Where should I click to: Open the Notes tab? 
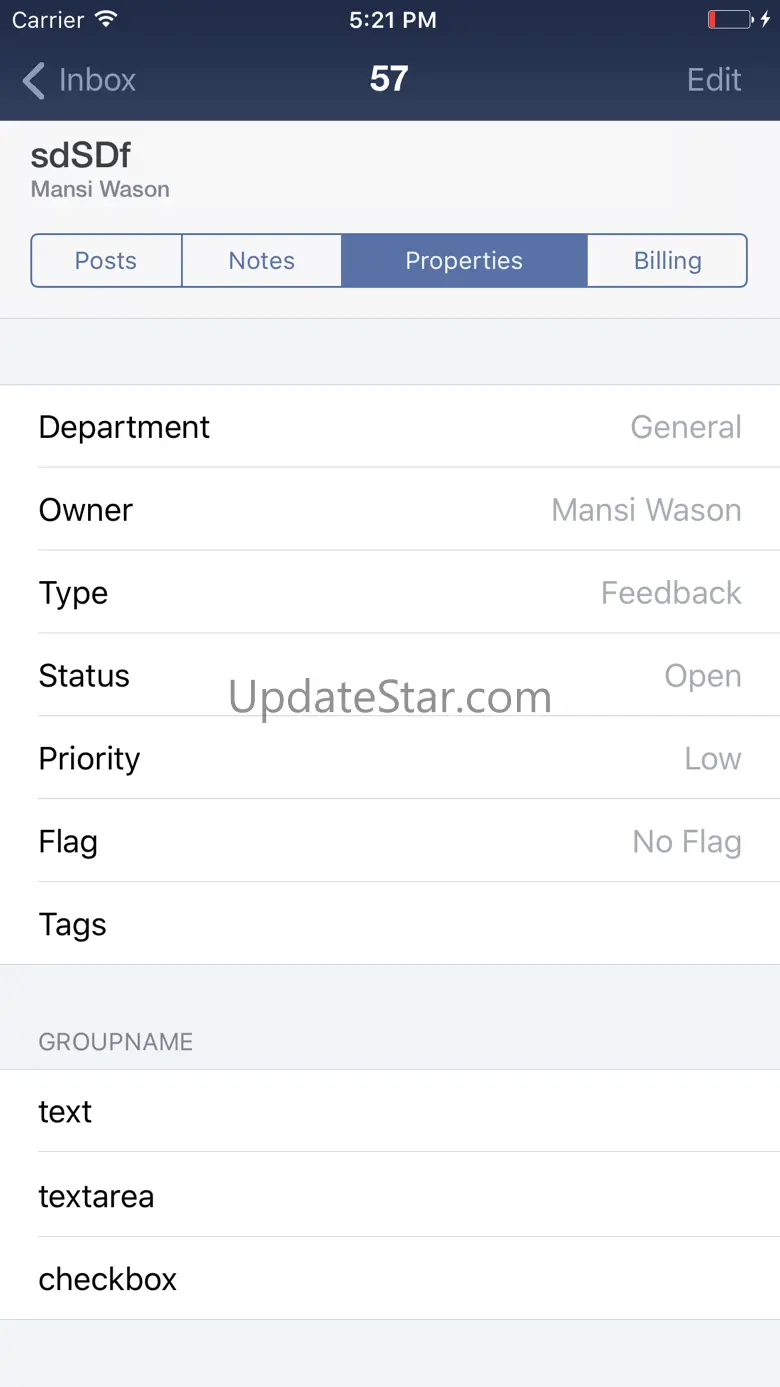coord(262,261)
